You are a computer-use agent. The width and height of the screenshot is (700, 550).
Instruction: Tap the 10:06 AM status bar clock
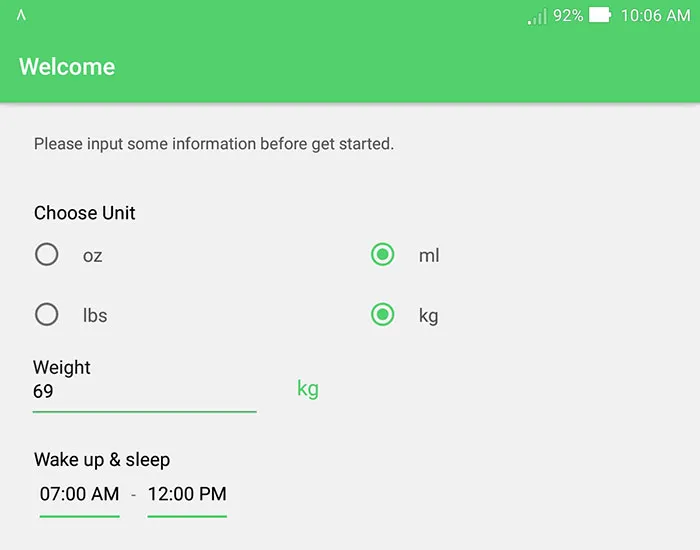655,16
